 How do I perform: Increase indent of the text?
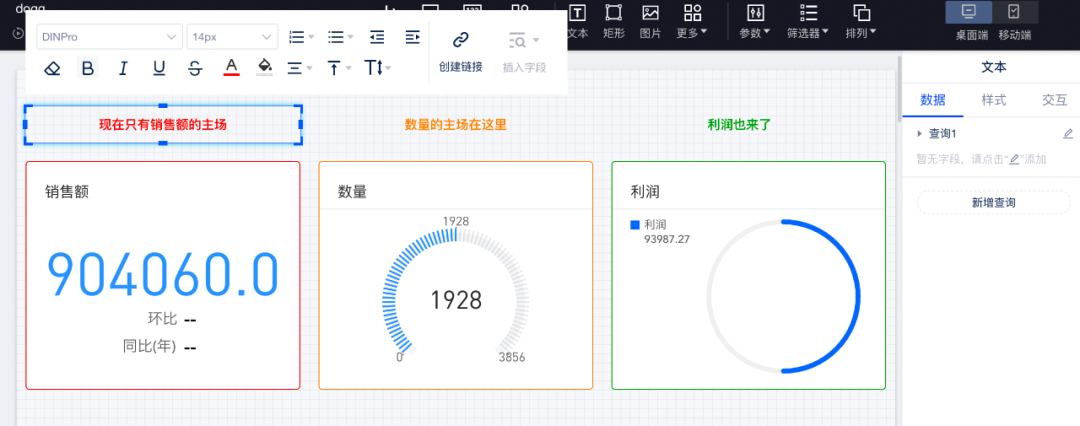tap(412, 37)
